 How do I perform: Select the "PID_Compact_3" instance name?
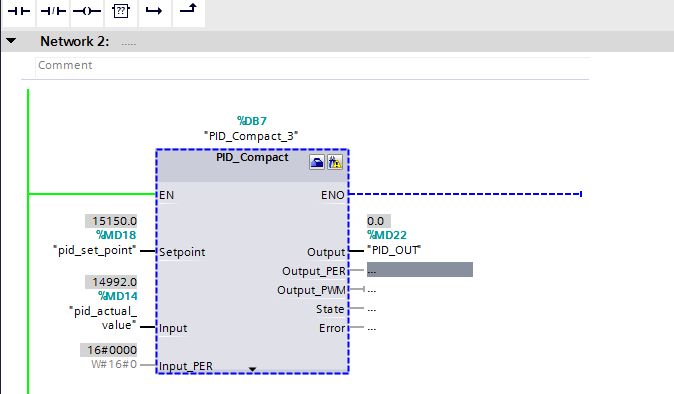coord(251,136)
